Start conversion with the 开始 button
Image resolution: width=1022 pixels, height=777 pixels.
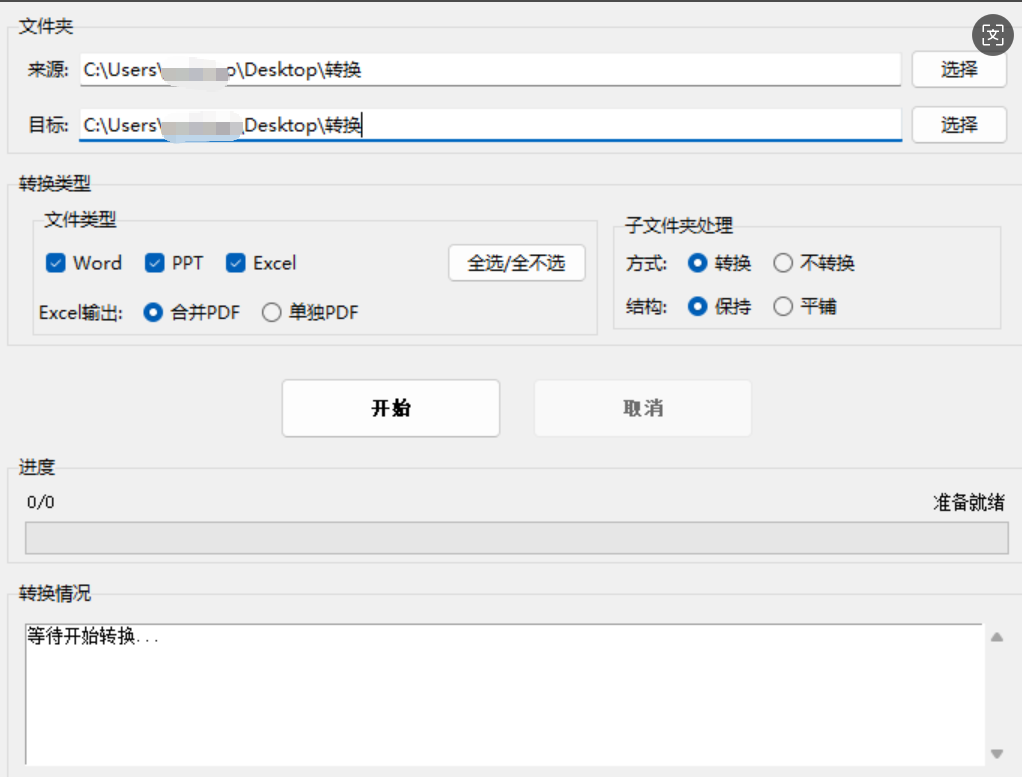click(391, 408)
